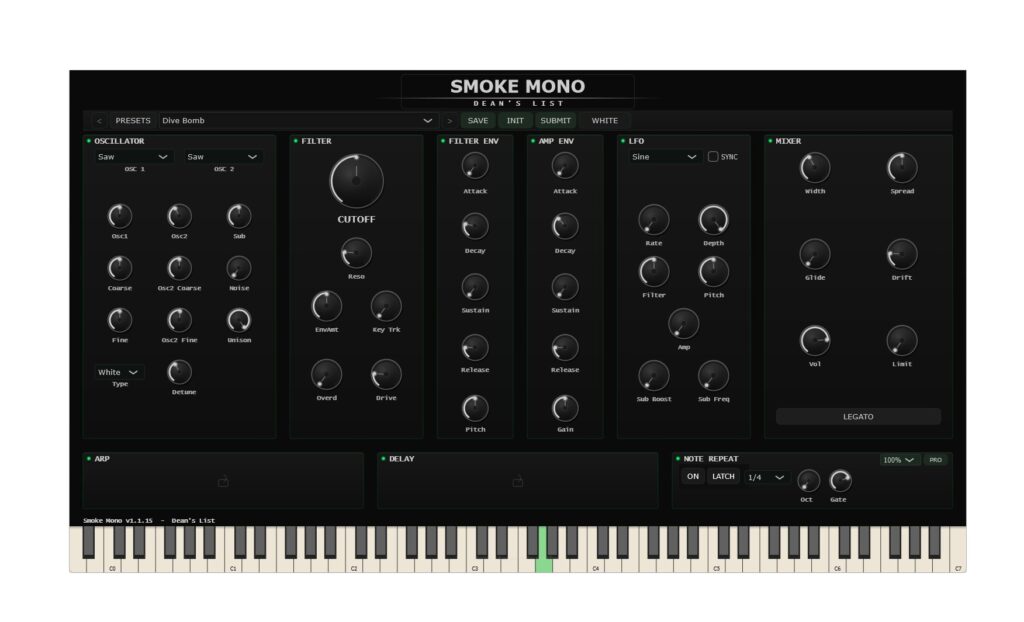1024x622 pixels.
Task: Toggle the Note Repeat LATCH button
Action: (x=723, y=477)
